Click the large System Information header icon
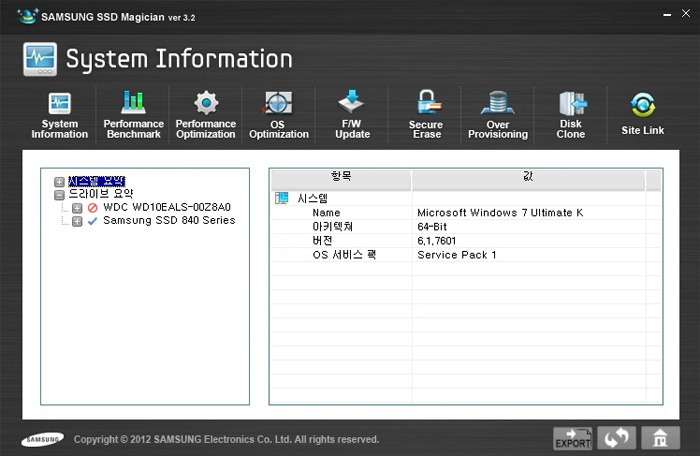Image resolution: width=700 pixels, height=456 pixels. [x=40, y=59]
